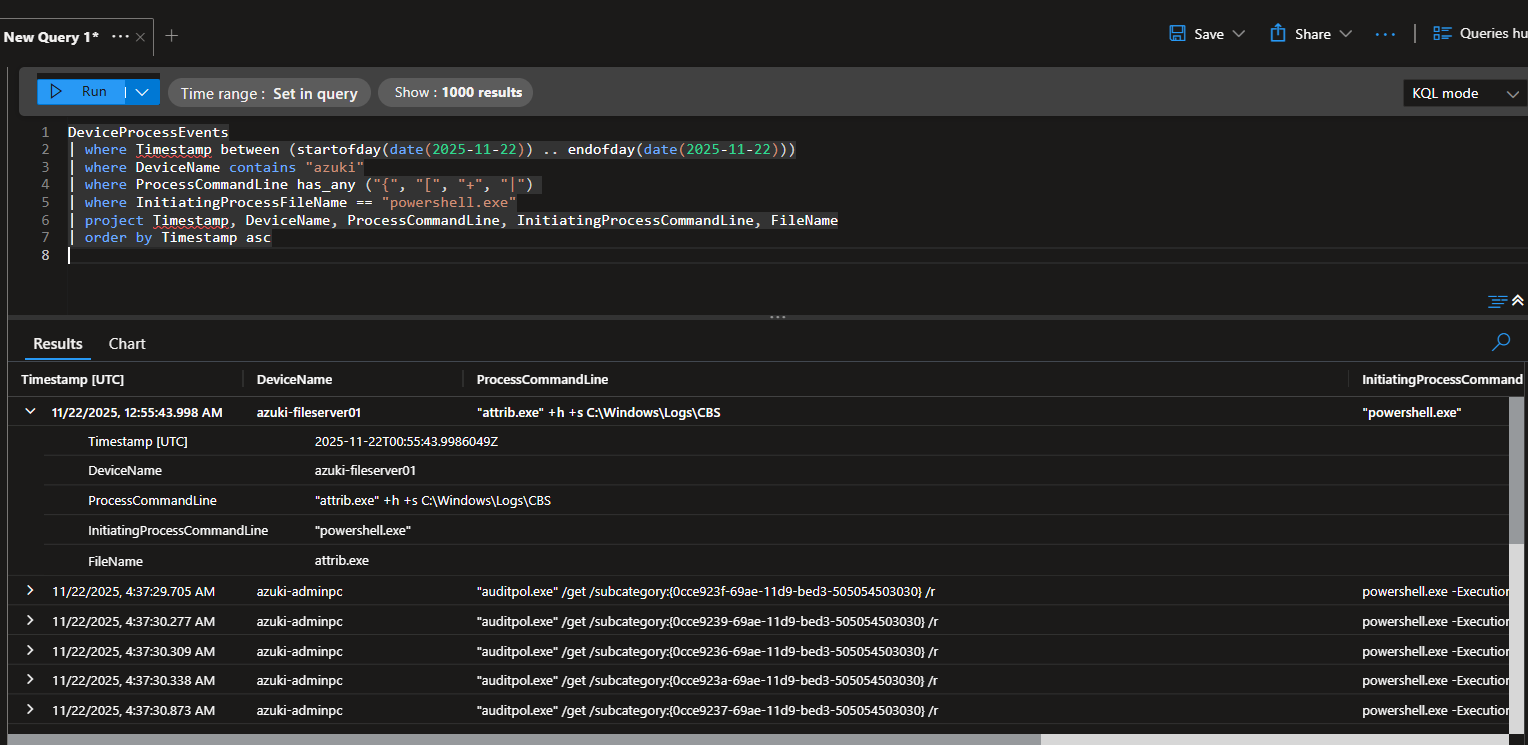Collapse the azuki-fileserver01 result row
The height and width of the screenshot is (745, 1528).
point(30,411)
